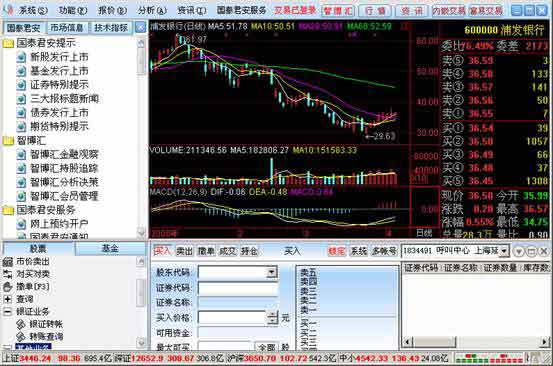Click the round down-arrow button in trading panel
Image resolution: width=553 pixels, height=366 pixels.
tap(519, 251)
